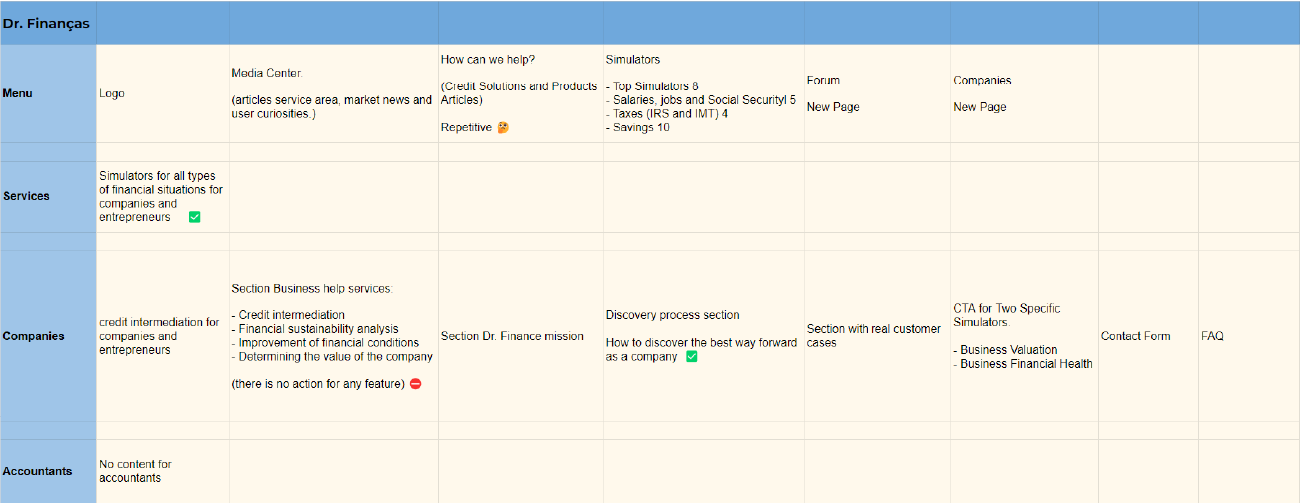Click 'Simulators for all types of financial situations' cell
Image resolution: width=1300 pixels, height=504 pixels.
tap(161, 196)
